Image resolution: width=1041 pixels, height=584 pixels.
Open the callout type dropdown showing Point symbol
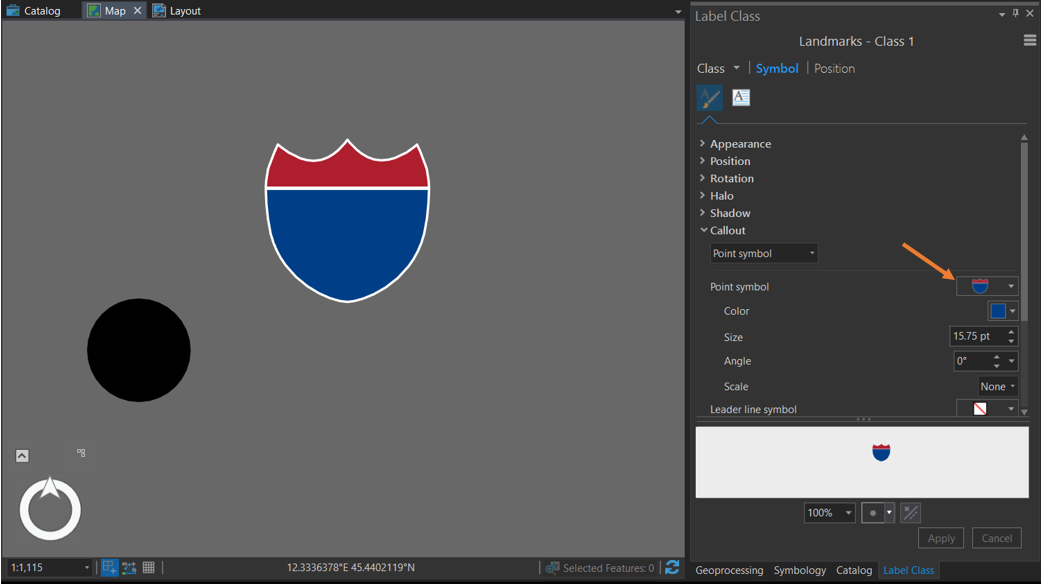(763, 253)
